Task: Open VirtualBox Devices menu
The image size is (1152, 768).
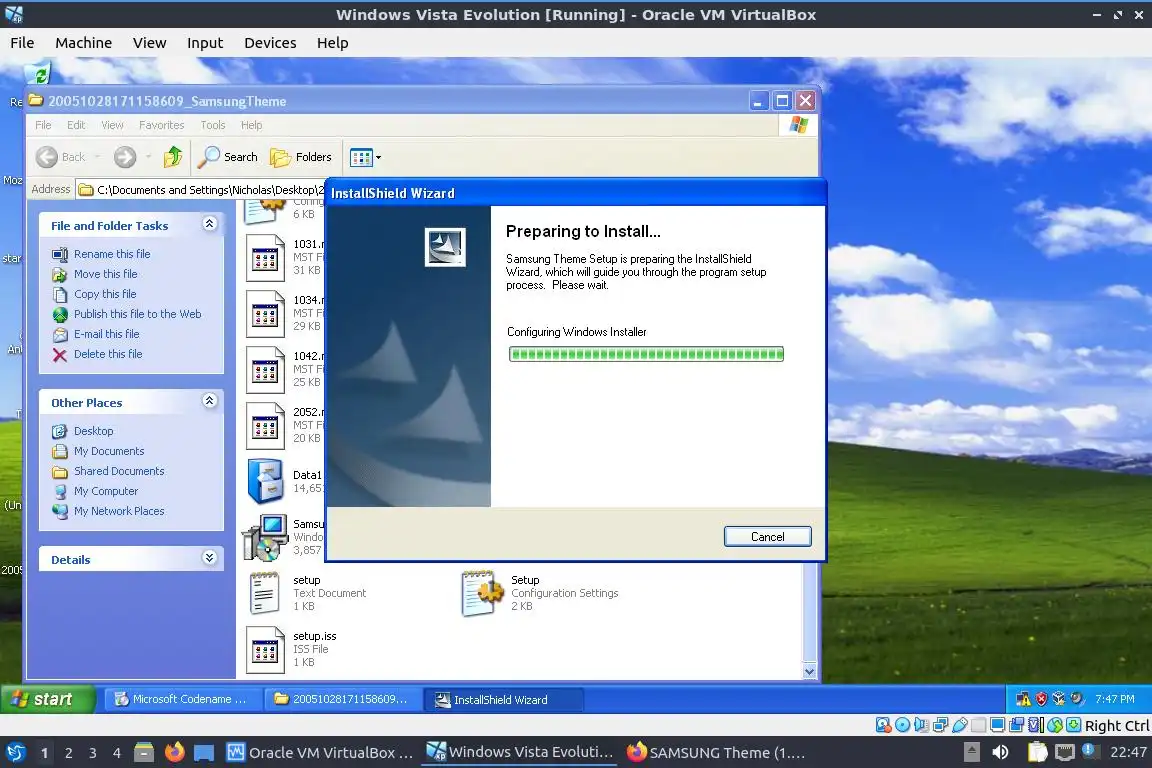Action: [270, 43]
